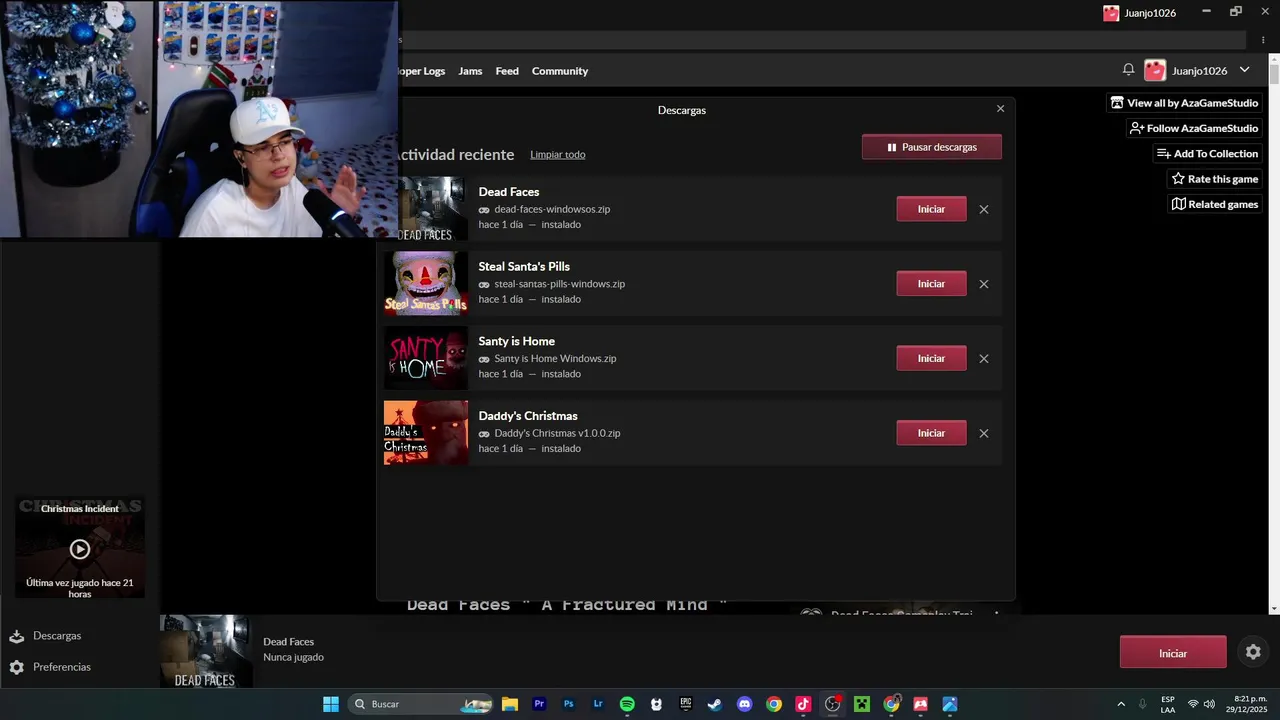Click dead-faces-windowsos.zip file name
Viewport: 1280px width, 720px height.
[x=552, y=210]
